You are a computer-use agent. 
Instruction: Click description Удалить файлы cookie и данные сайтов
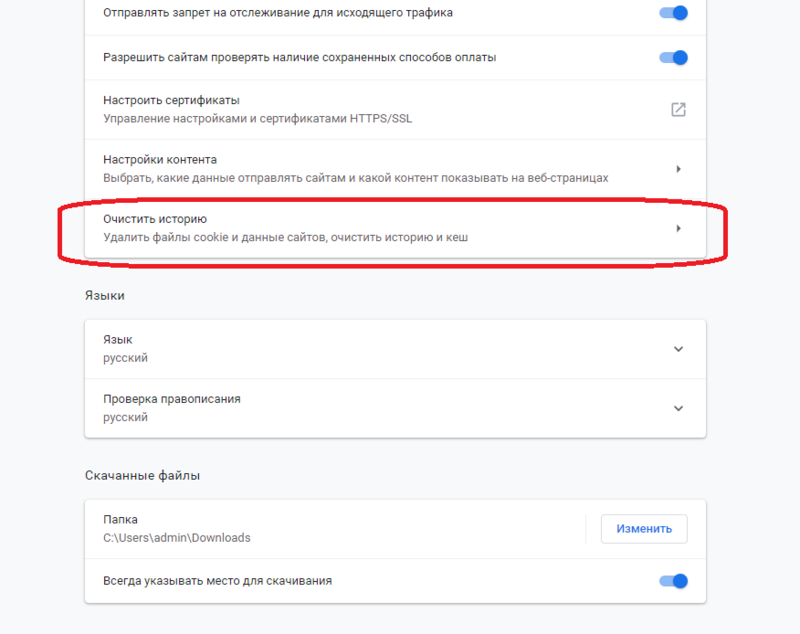[286, 237]
